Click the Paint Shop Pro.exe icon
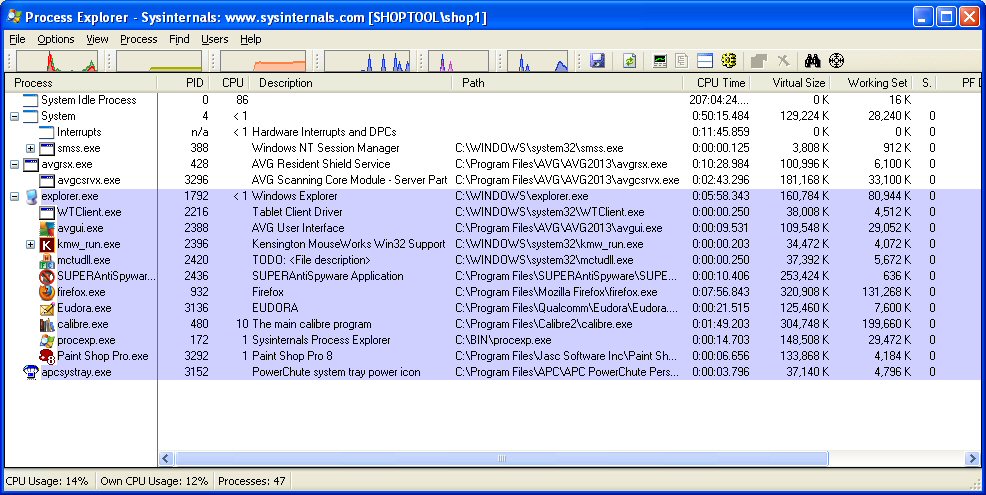The image size is (986, 495). point(47,356)
